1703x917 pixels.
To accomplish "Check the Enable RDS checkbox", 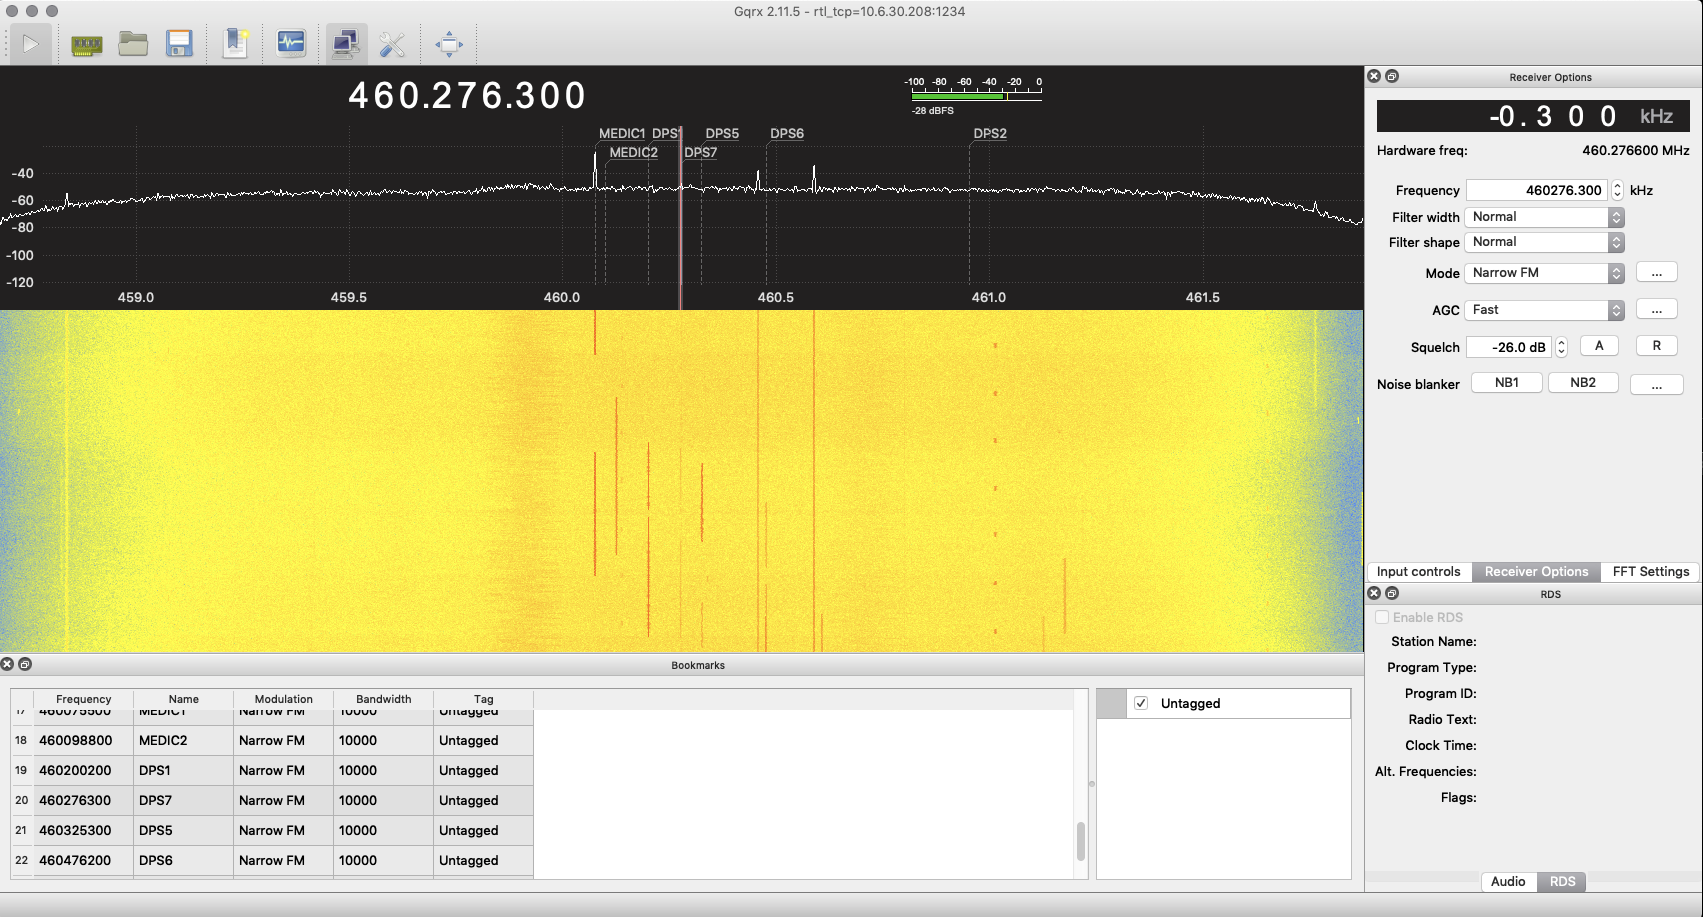I will (x=1382, y=617).
